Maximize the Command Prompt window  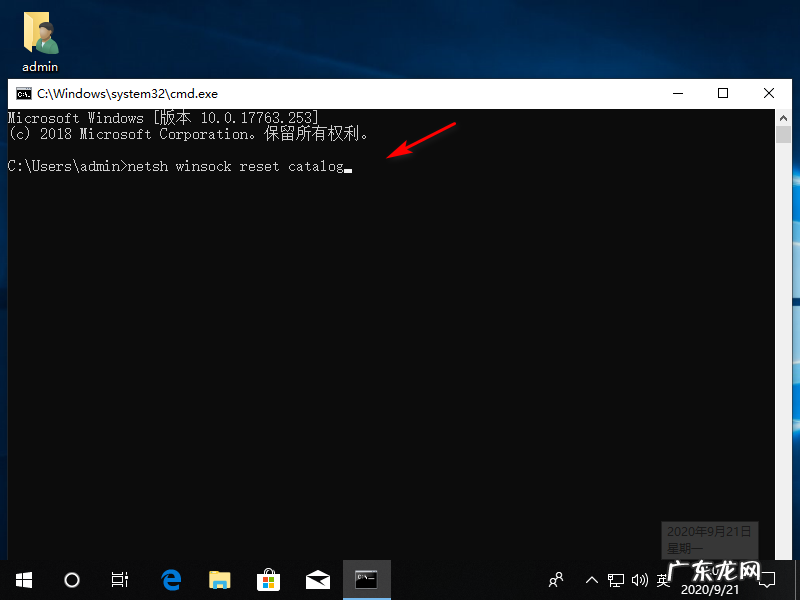[x=723, y=93]
